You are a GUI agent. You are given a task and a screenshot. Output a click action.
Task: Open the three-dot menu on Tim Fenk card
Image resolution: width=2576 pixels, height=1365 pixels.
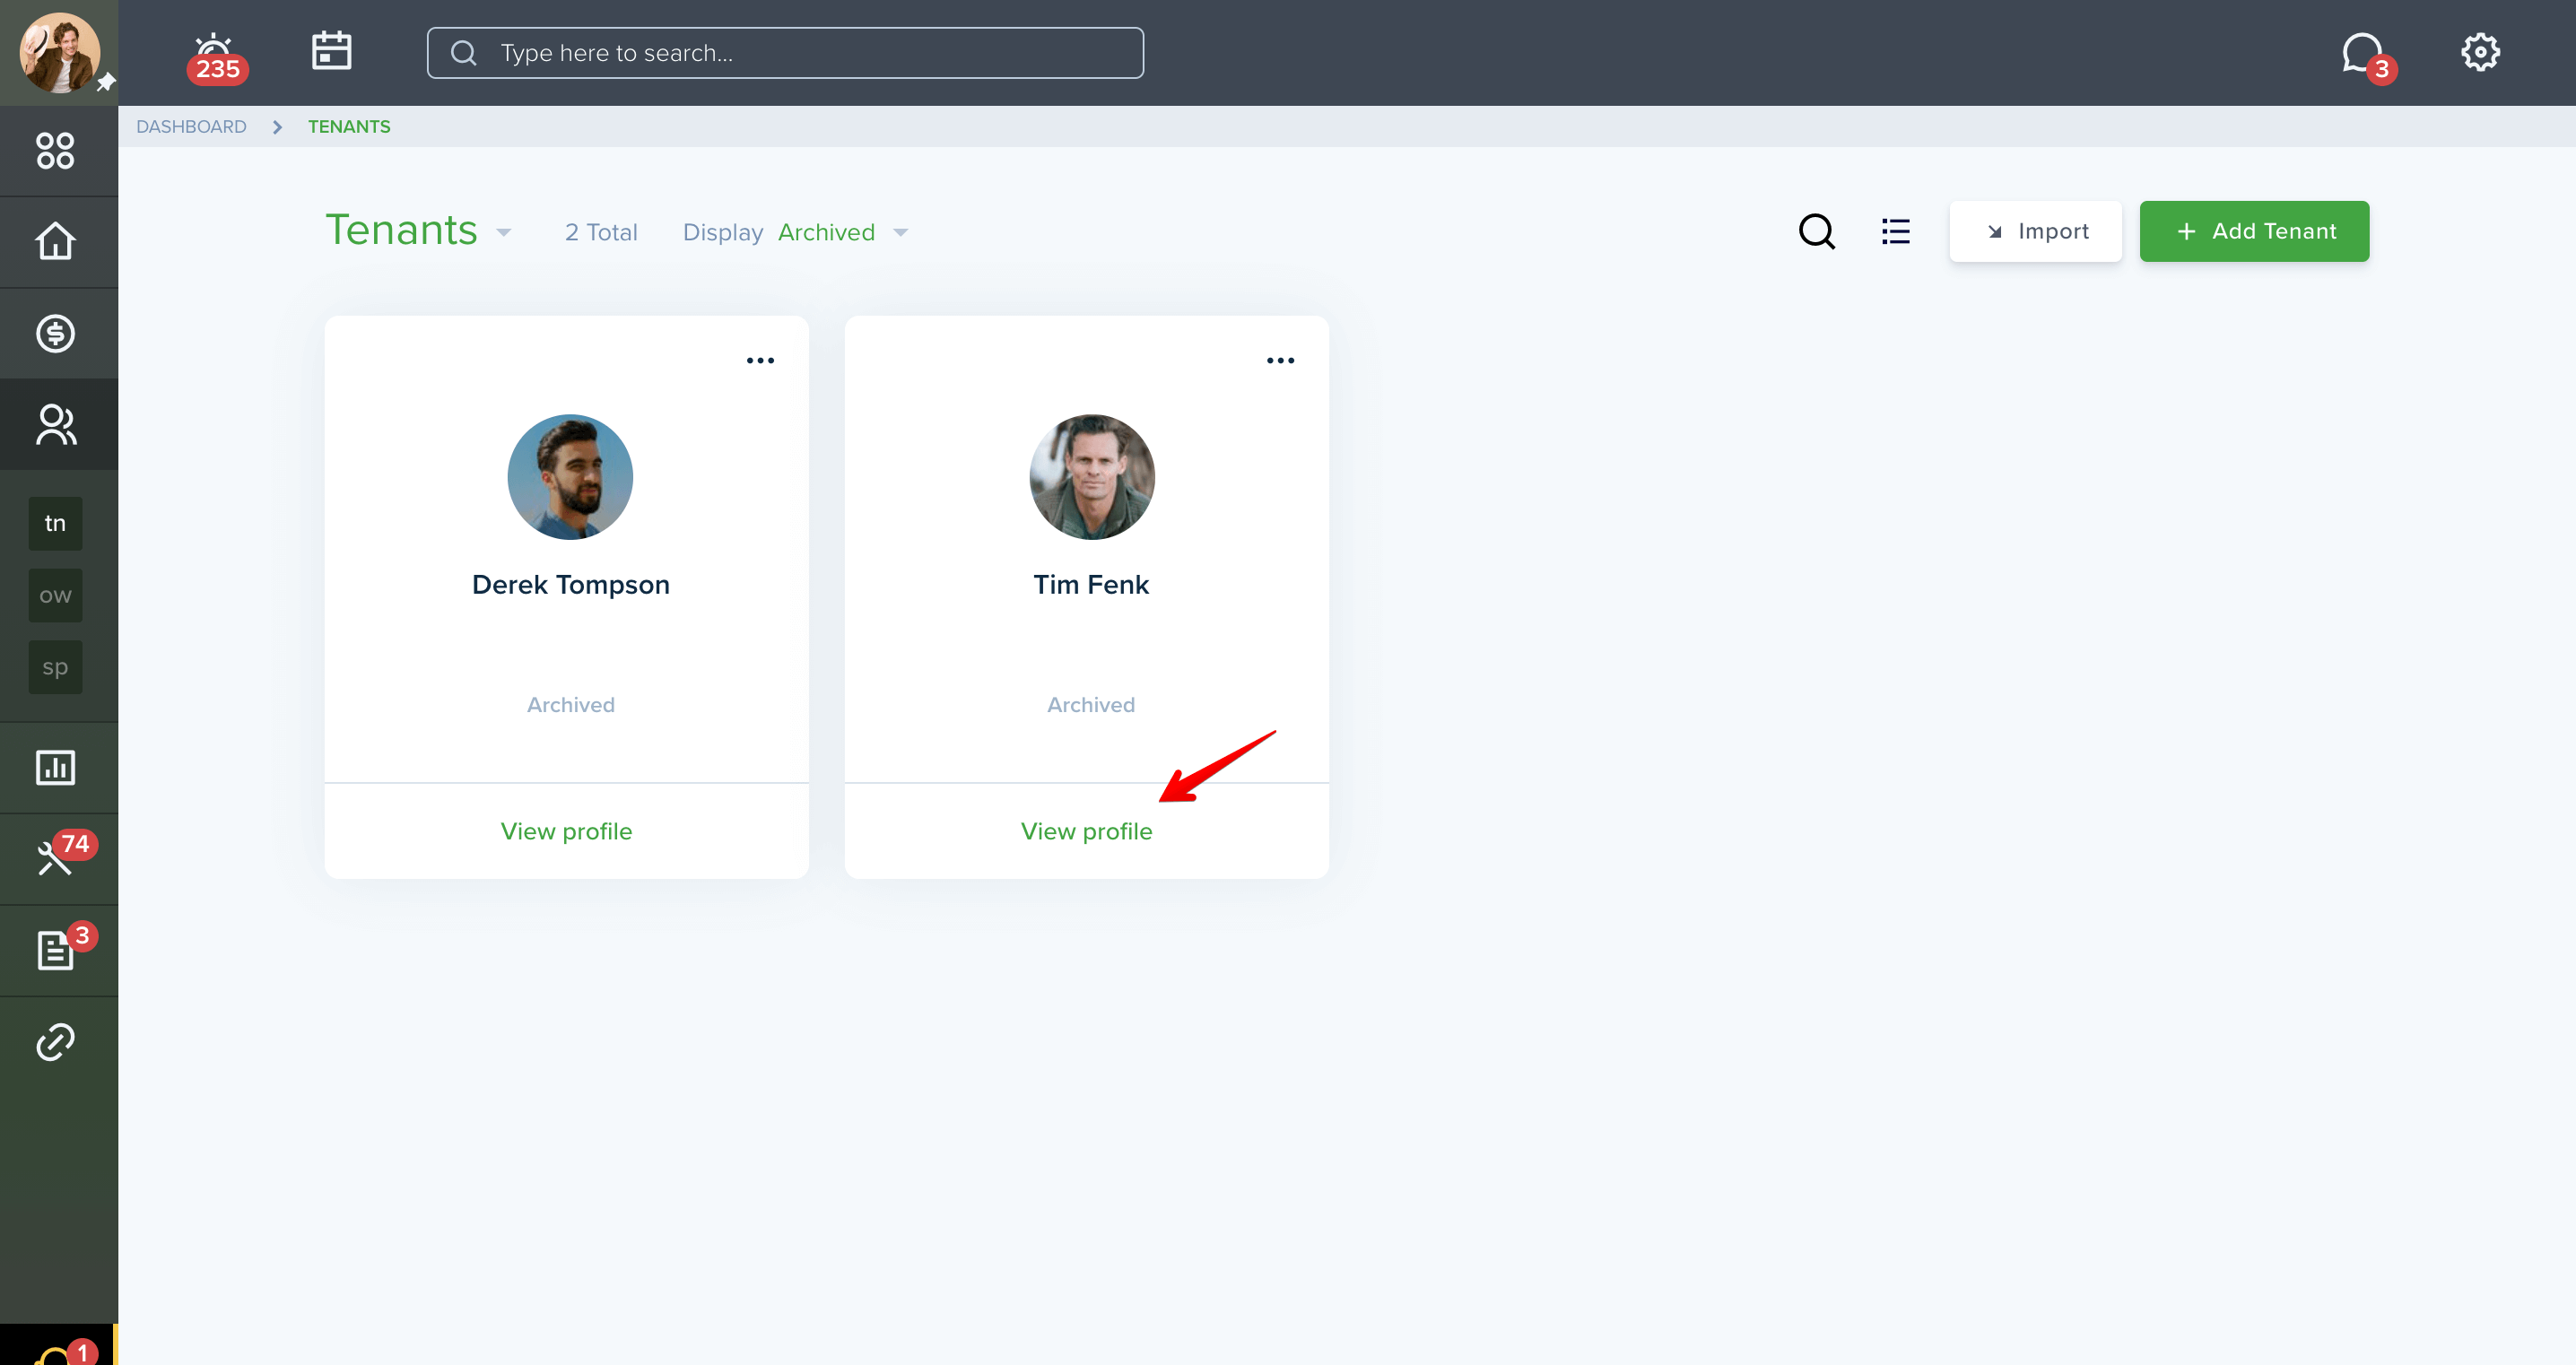[x=1280, y=360]
